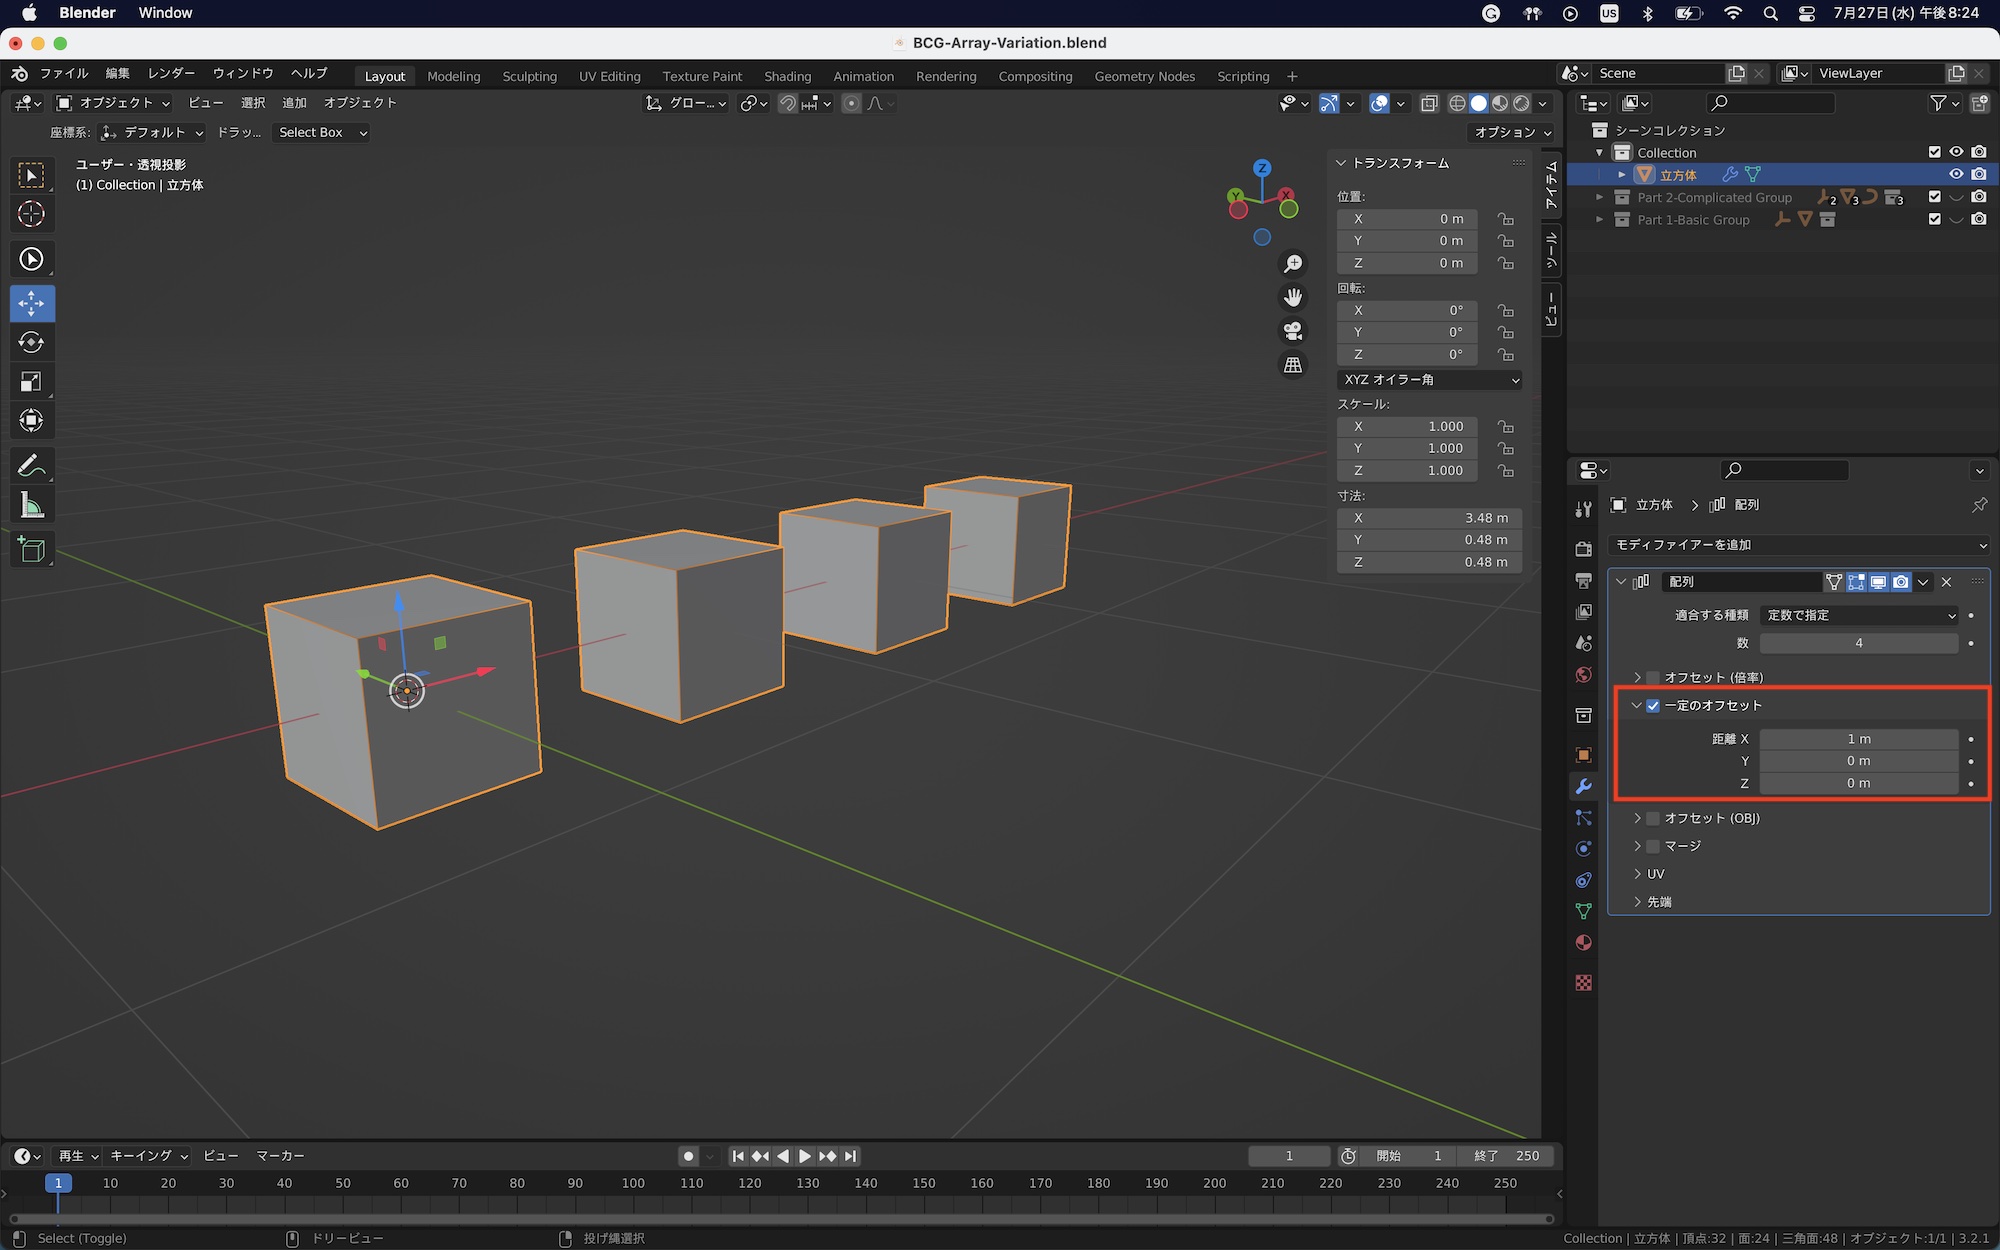Image resolution: width=2000 pixels, height=1250 pixels.
Task: Click the 3D cursor tool
Action: (x=31, y=214)
